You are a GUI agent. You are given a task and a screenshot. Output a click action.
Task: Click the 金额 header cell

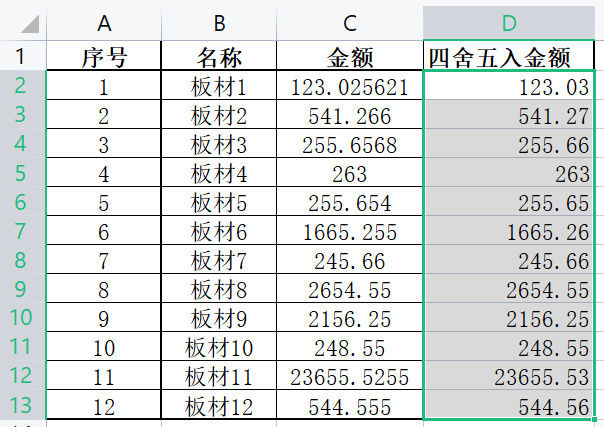pyautogui.click(x=350, y=56)
